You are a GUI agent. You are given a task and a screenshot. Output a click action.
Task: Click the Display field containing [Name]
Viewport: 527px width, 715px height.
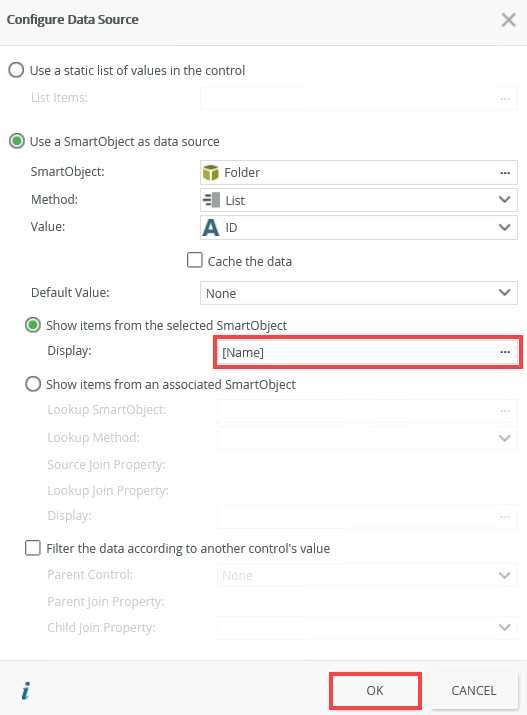coord(367,352)
